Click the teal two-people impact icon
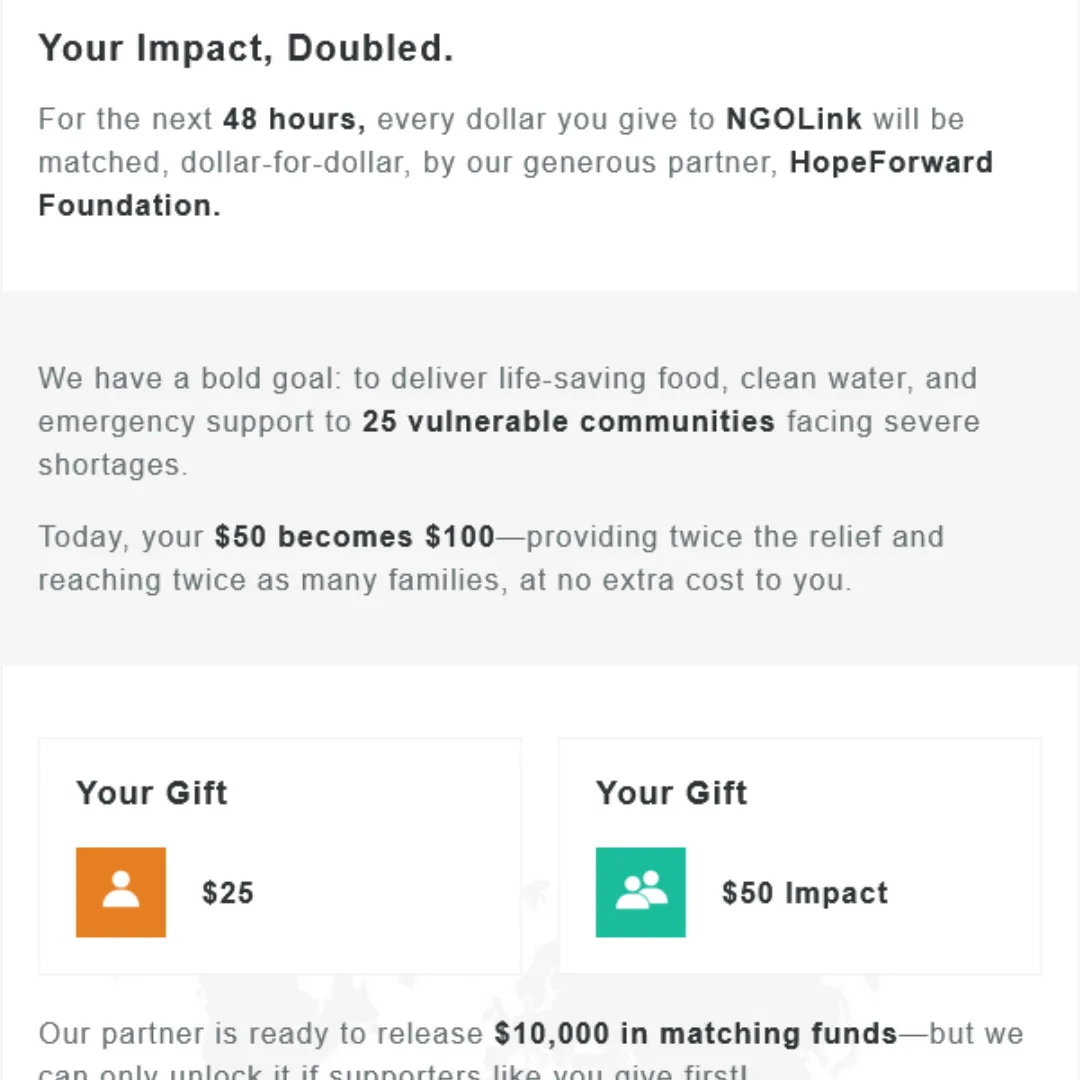Viewport: 1080px width, 1080px height. pyautogui.click(x=641, y=892)
